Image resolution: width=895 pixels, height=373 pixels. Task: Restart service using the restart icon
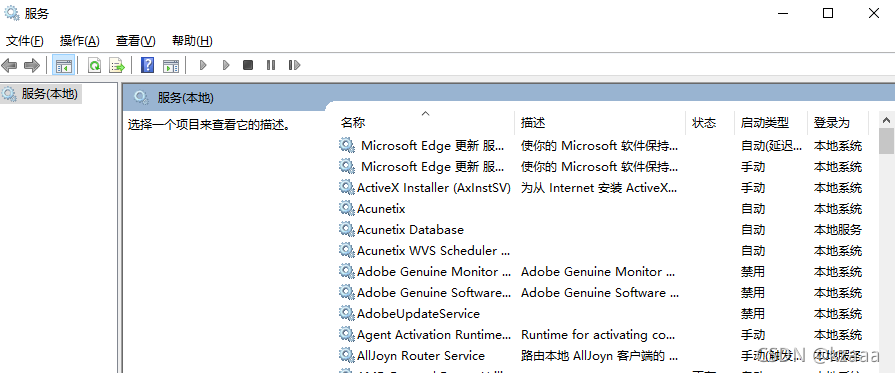pyautogui.click(x=295, y=65)
